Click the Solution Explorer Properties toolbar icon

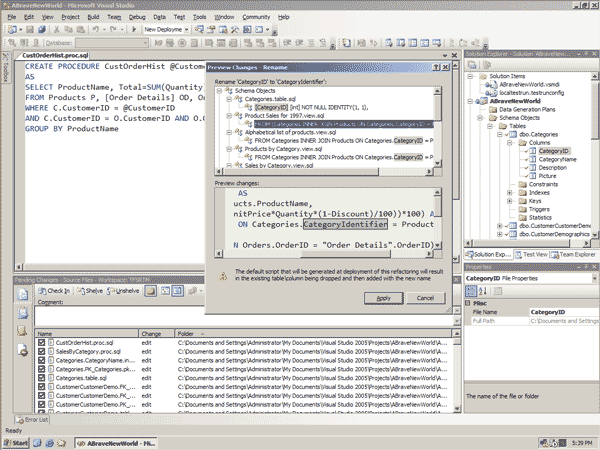point(472,65)
